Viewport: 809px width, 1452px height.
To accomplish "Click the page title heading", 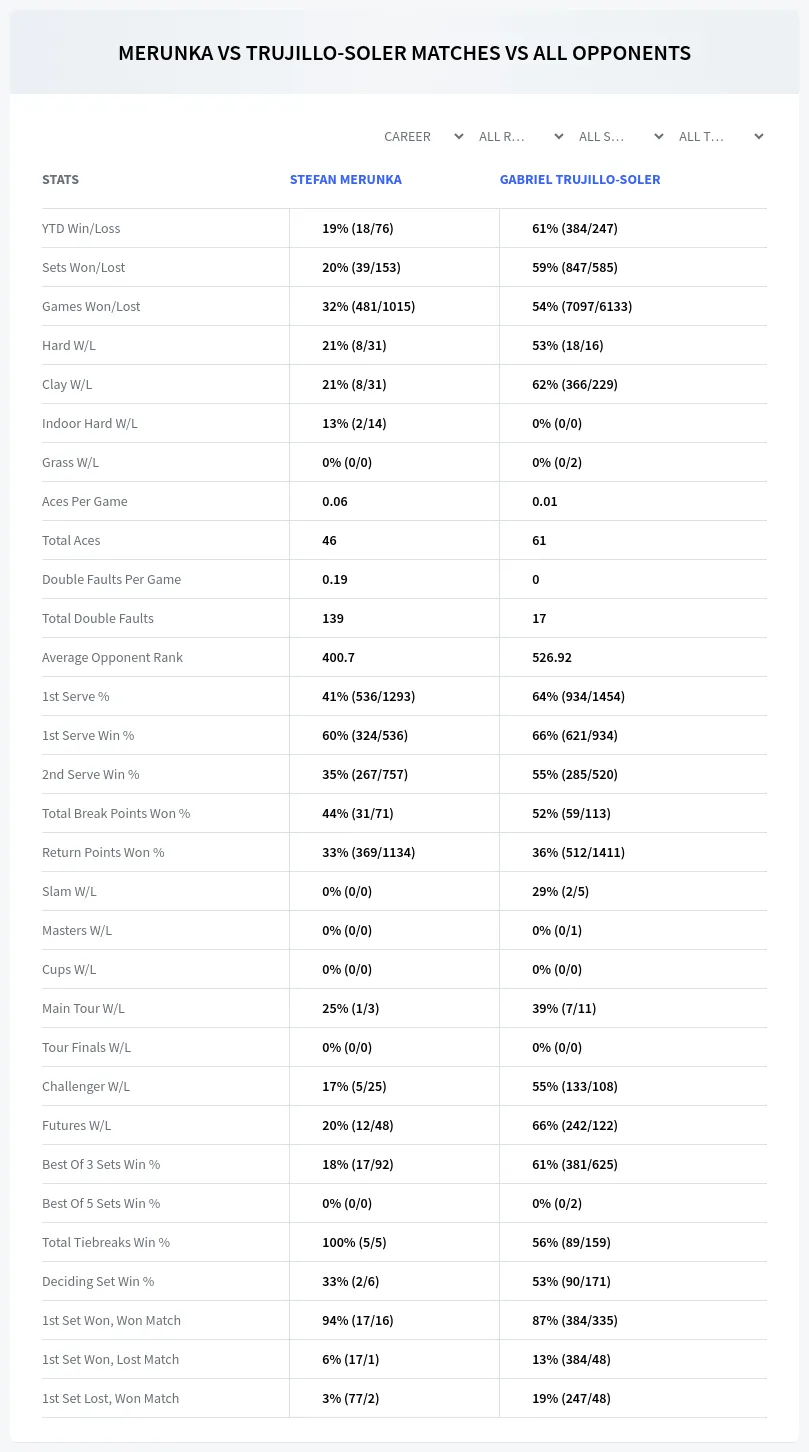I will (404, 53).
